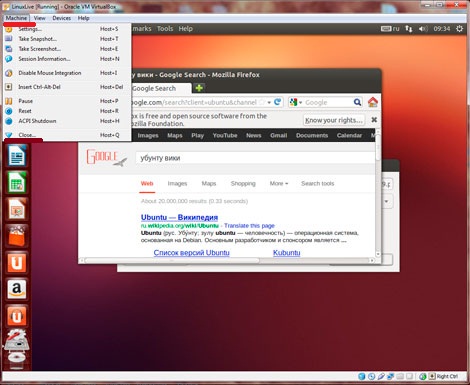Open the sound volume indicator
Screen dimensions: 470x385
click(x=423, y=29)
